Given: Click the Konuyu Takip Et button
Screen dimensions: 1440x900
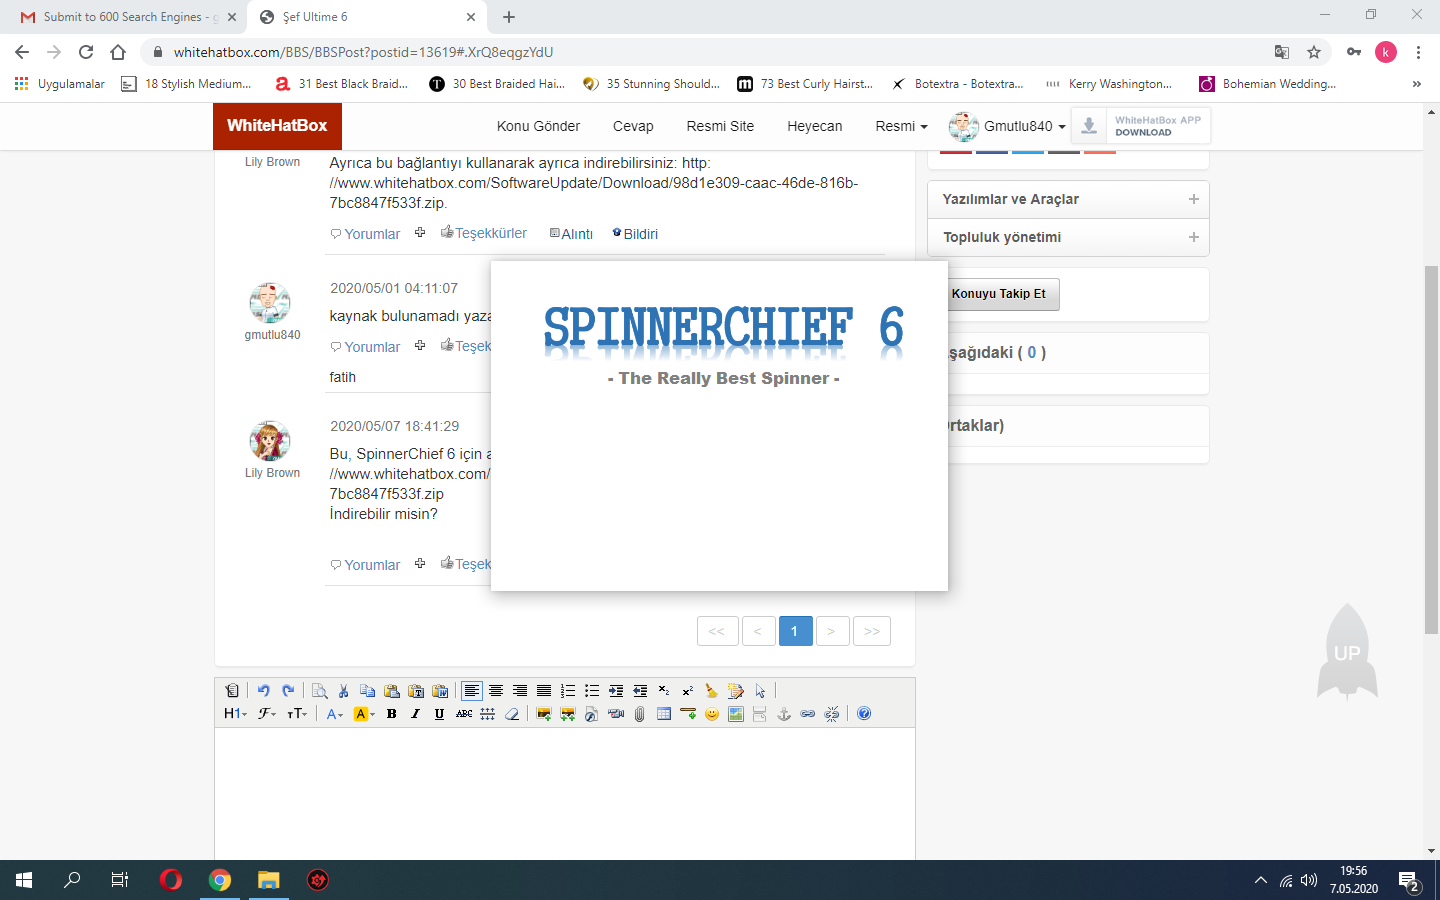Looking at the screenshot, I should click(999, 294).
